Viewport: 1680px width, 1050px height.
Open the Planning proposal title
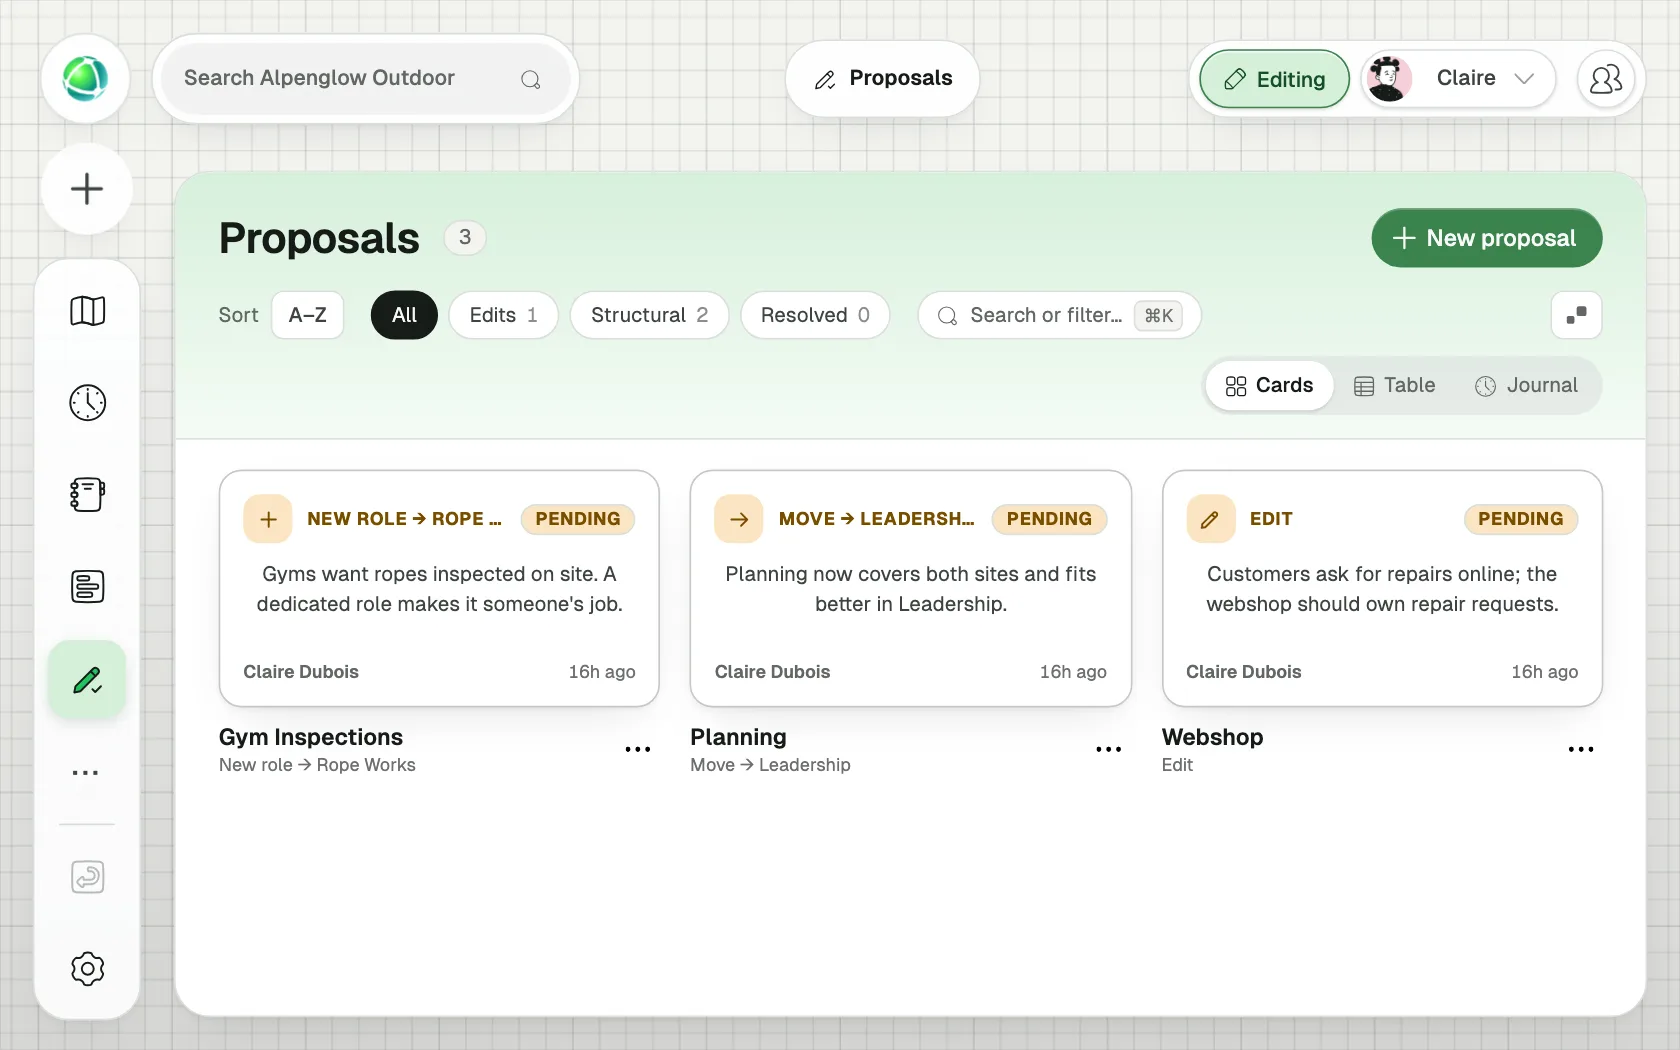click(738, 737)
